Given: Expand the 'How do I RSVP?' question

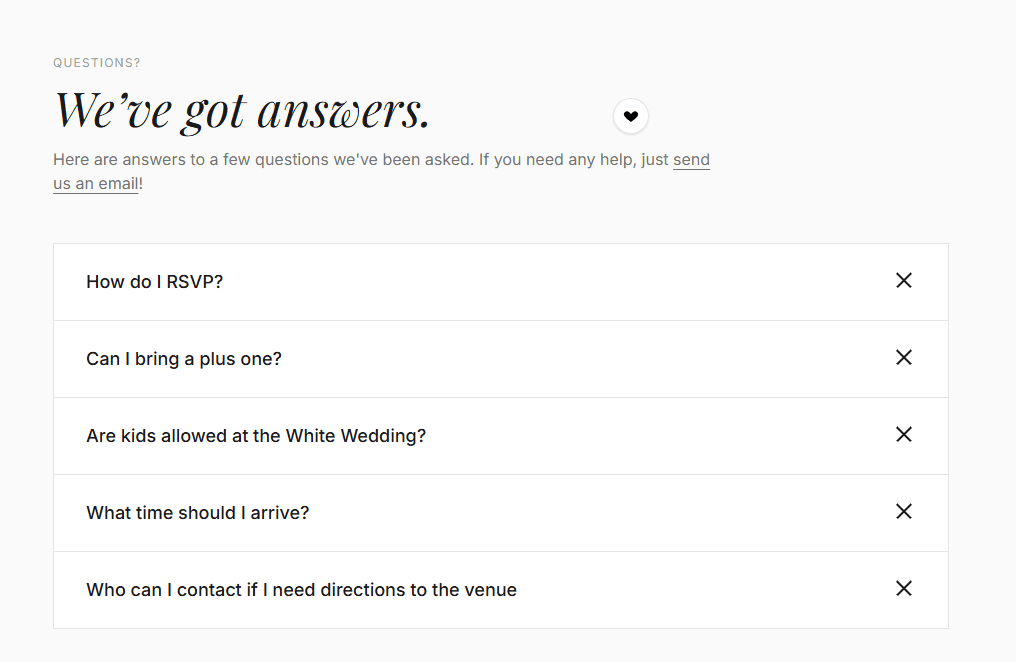Looking at the screenshot, I should pyautogui.click(x=501, y=282).
